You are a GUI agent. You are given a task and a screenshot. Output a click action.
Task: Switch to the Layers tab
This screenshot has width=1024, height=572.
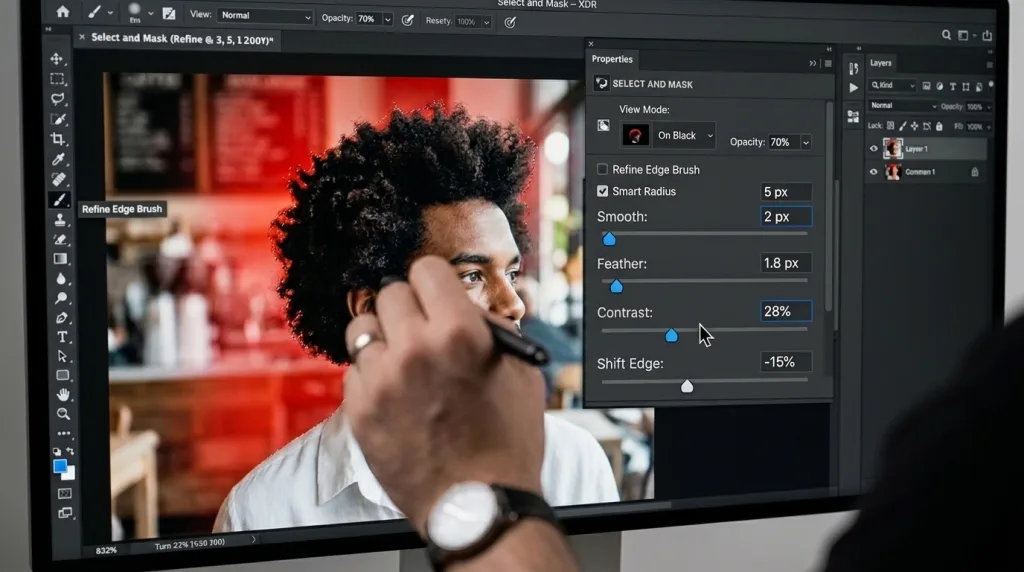[x=880, y=63]
